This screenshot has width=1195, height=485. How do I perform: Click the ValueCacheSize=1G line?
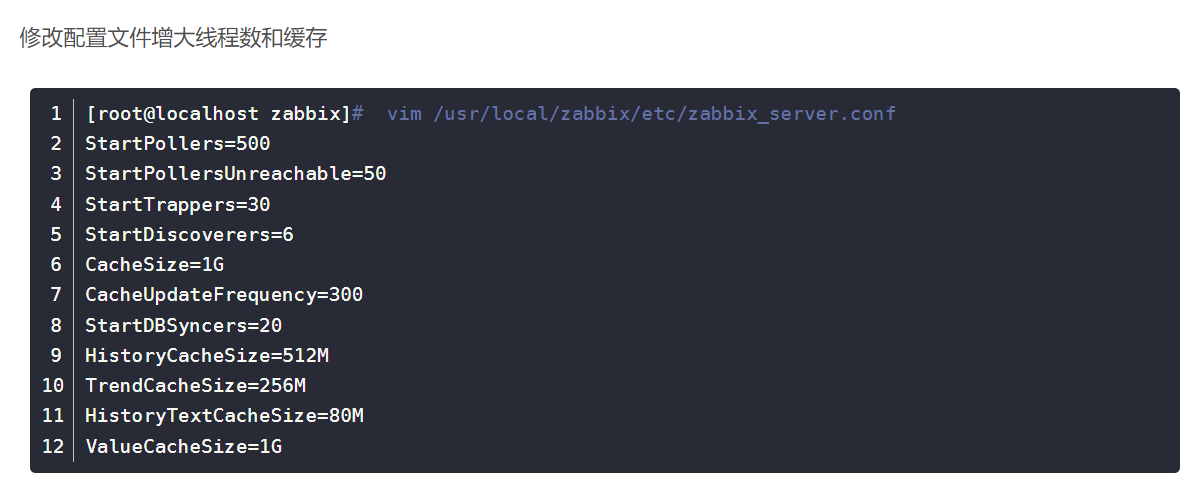pyautogui.click(x=184, y=446)
